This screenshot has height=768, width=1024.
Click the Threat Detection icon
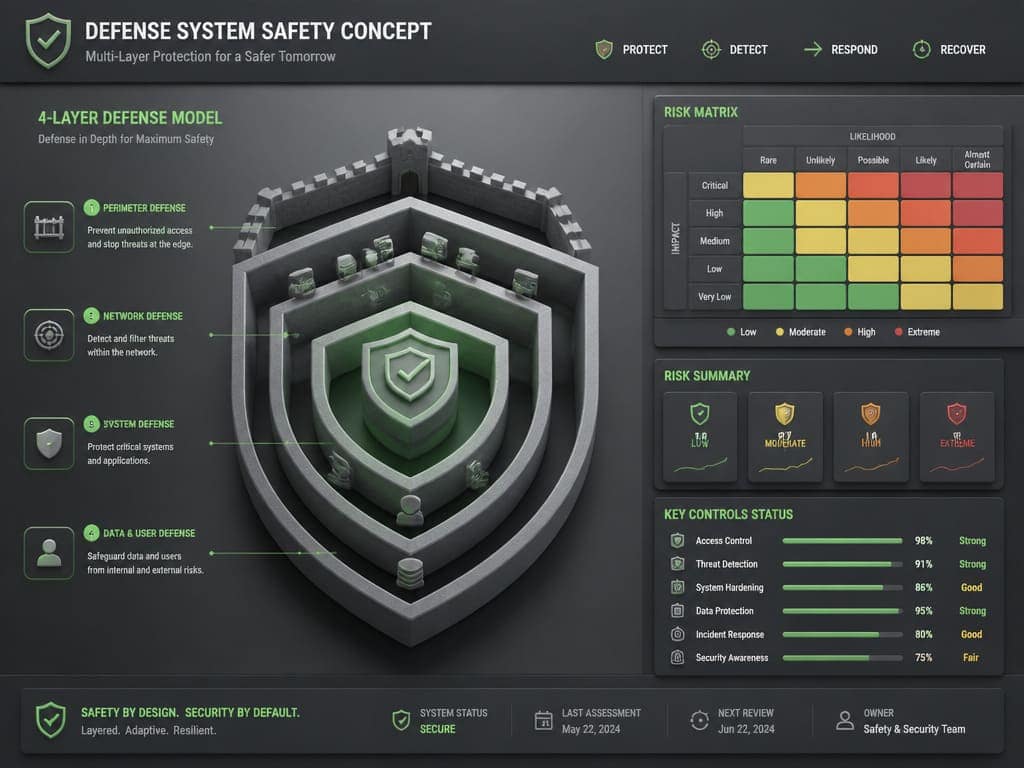coord(677,564)
